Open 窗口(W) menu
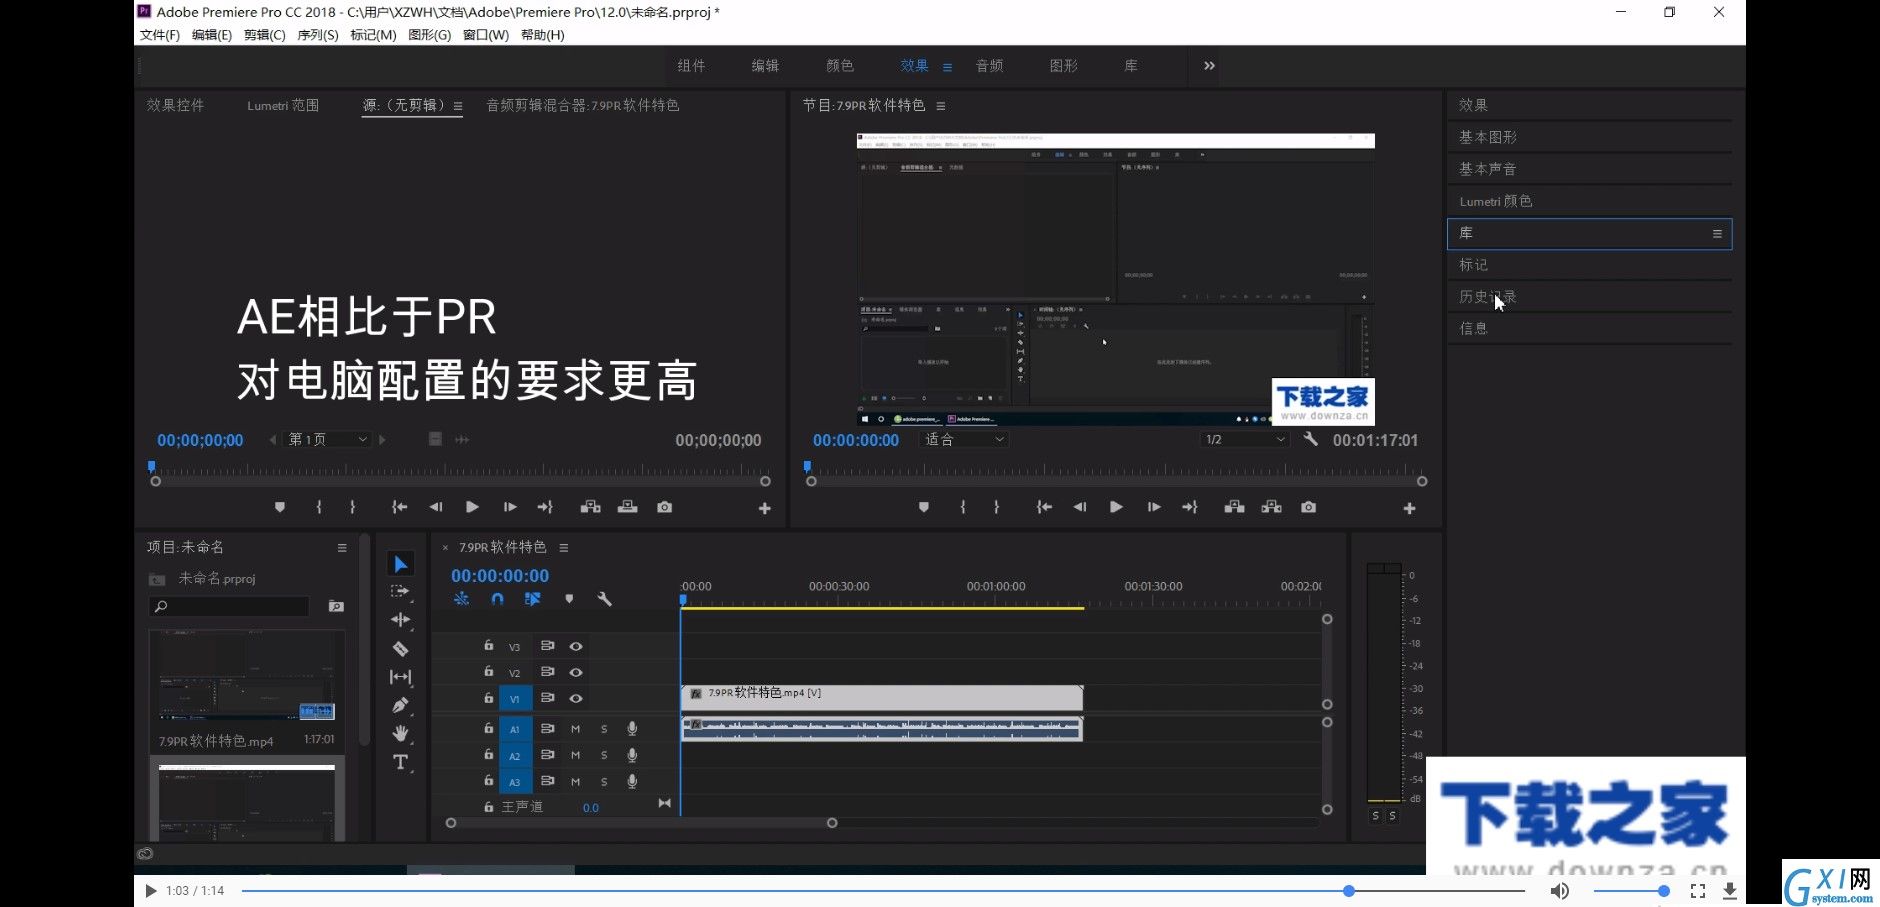 coord(486,35)
